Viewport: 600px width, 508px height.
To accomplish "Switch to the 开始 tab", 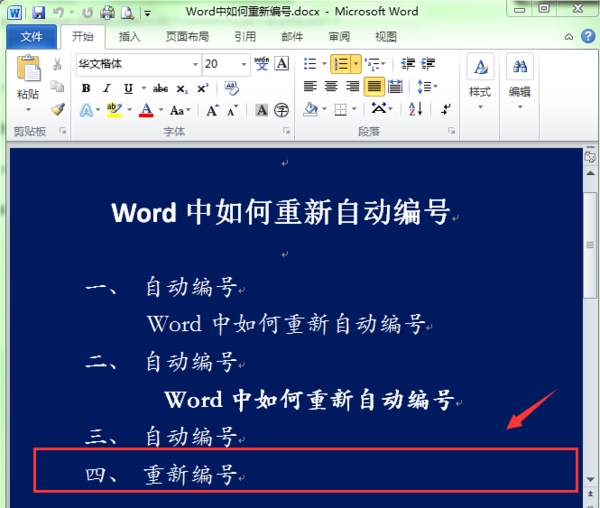I will tap(83, 37).
